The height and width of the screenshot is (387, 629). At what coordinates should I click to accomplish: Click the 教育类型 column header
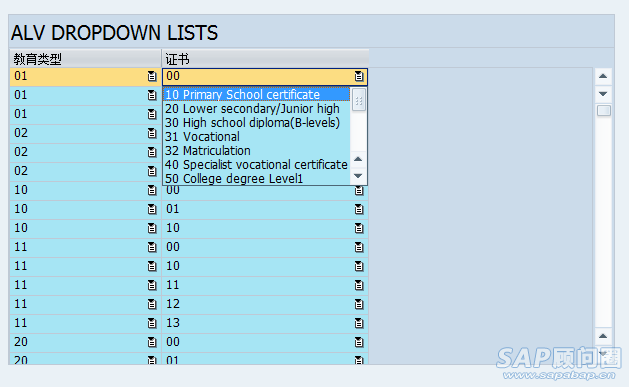point(85,59)
